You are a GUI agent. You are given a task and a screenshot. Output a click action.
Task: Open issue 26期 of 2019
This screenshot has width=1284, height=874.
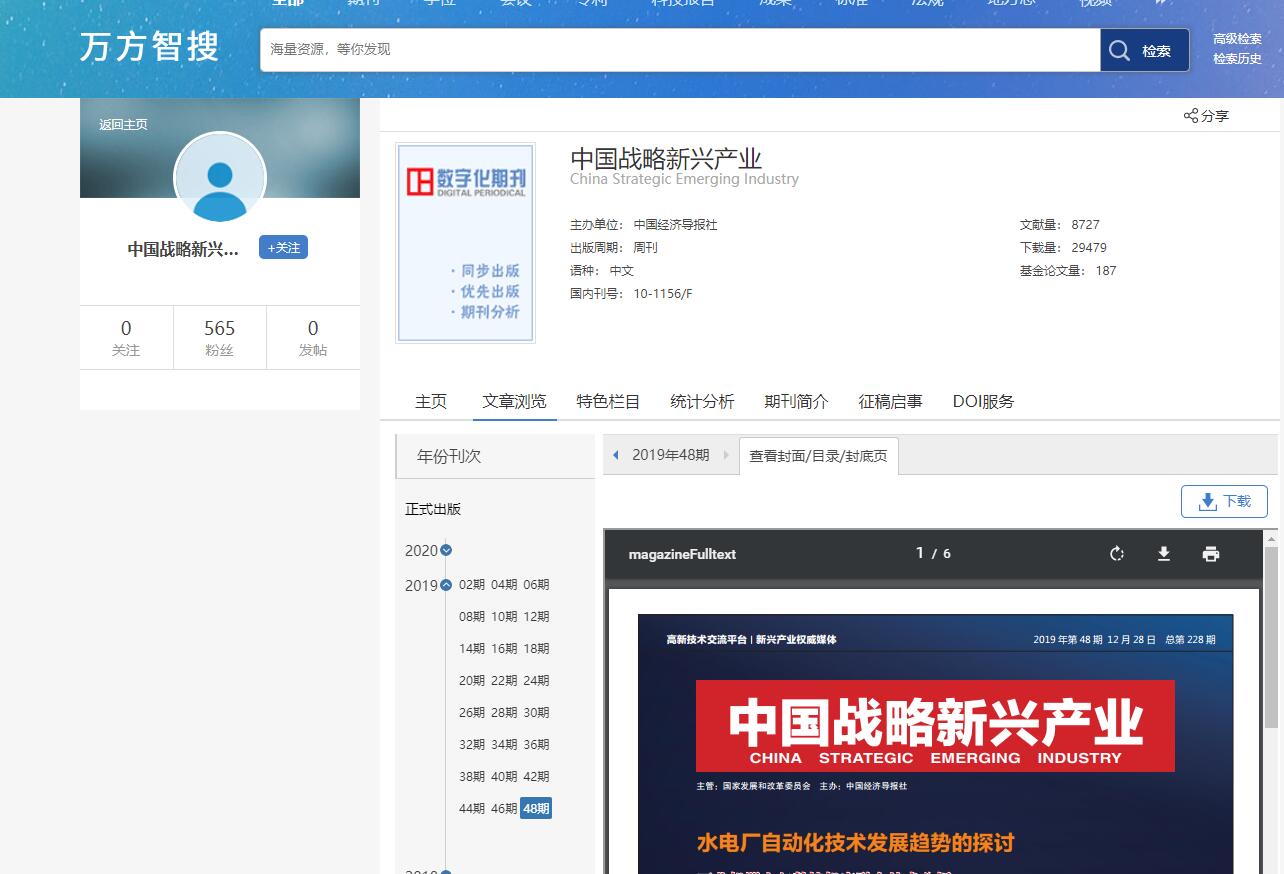pyautogui.click(x=472, y=713)
